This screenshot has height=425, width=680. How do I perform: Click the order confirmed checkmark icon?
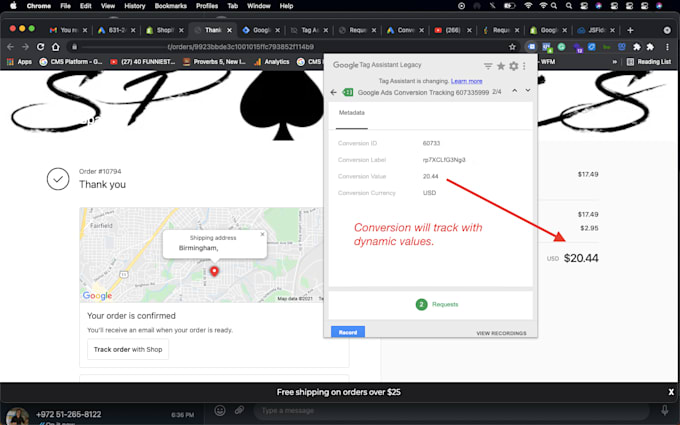click(58, 179)
